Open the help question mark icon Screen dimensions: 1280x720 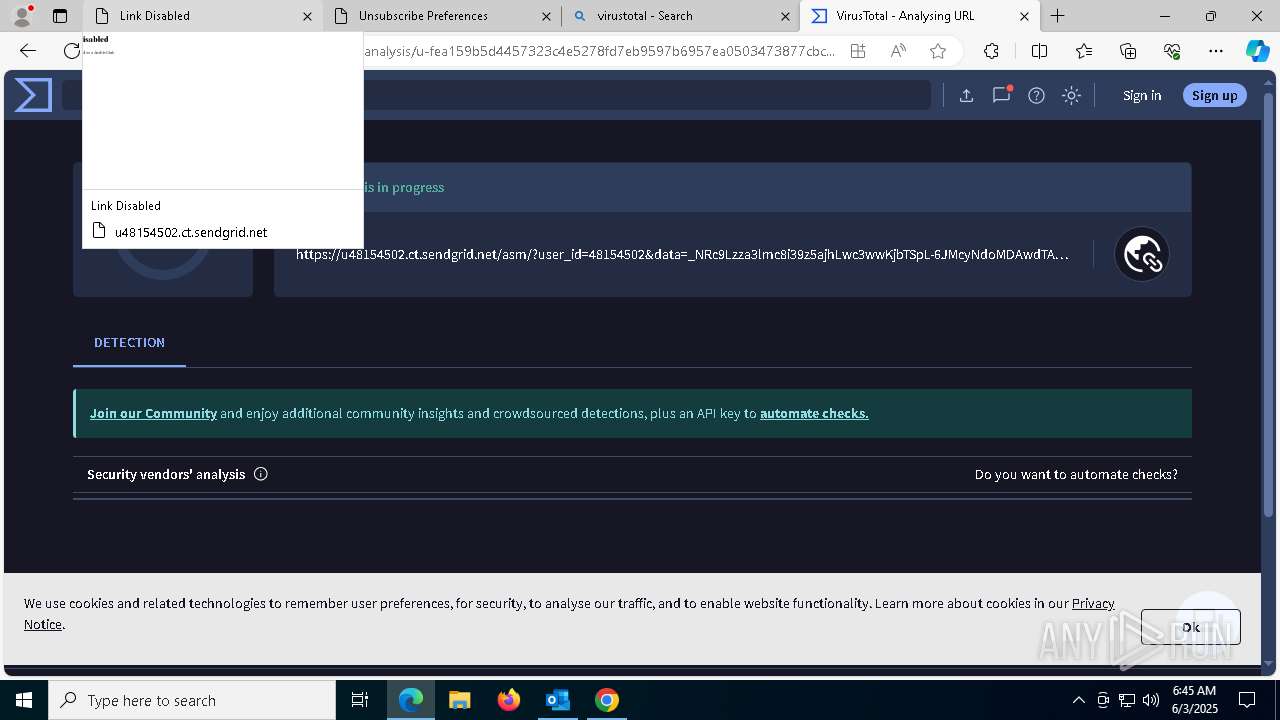1036,96
